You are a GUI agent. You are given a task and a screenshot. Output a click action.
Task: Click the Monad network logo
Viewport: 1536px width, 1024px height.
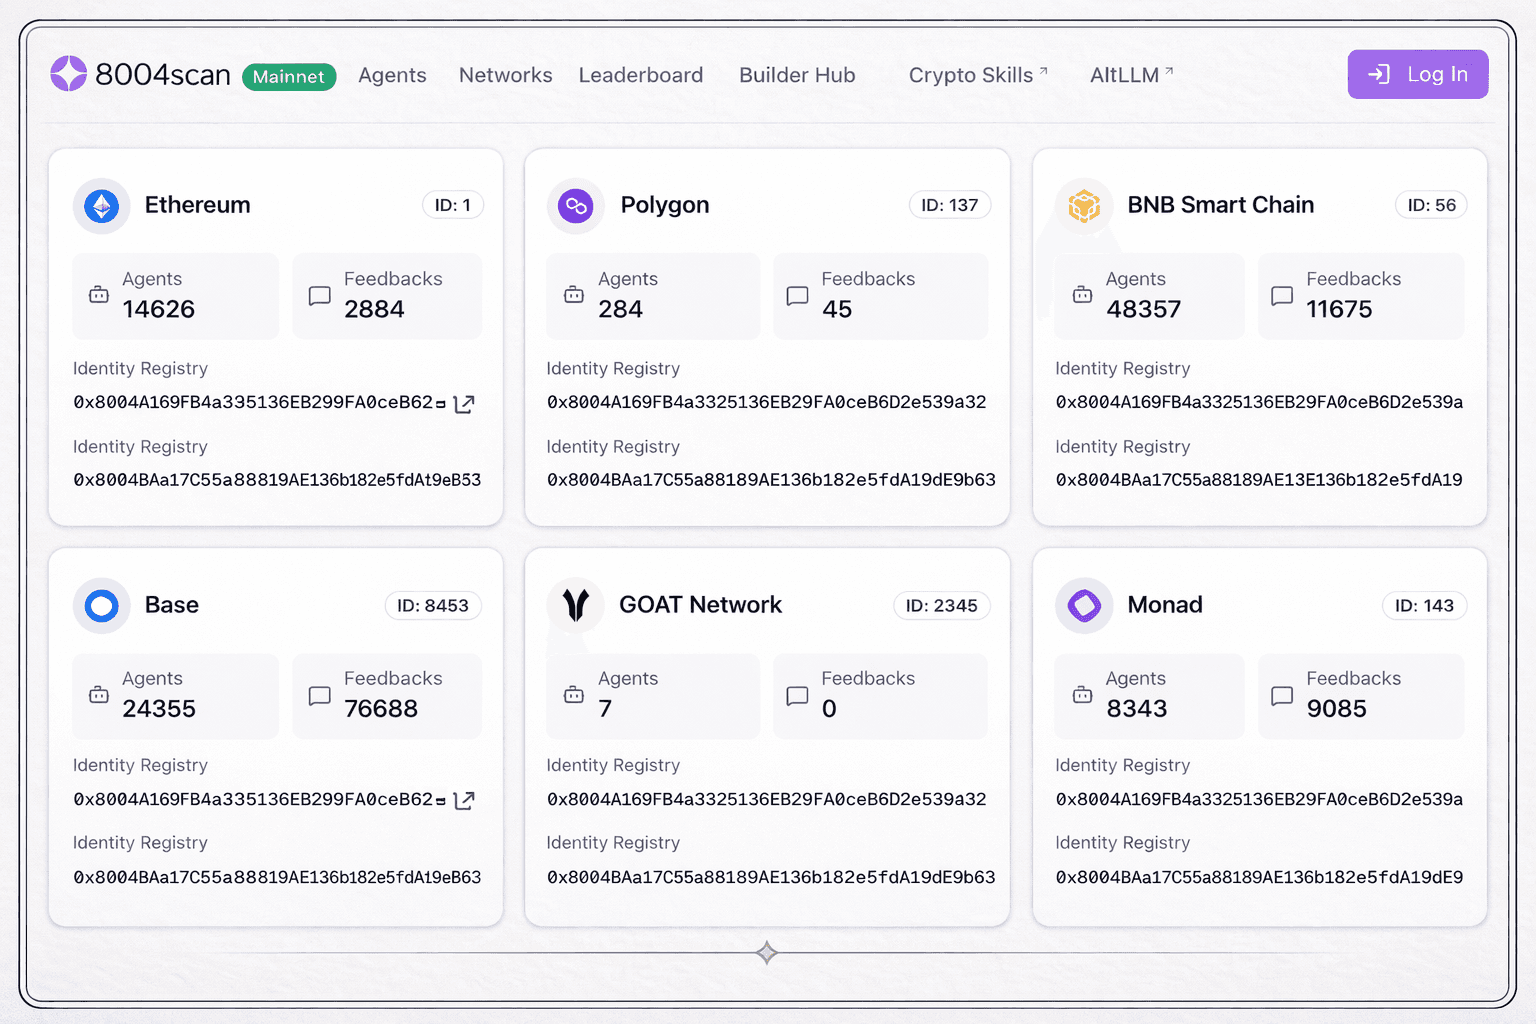click(1084, 605)
